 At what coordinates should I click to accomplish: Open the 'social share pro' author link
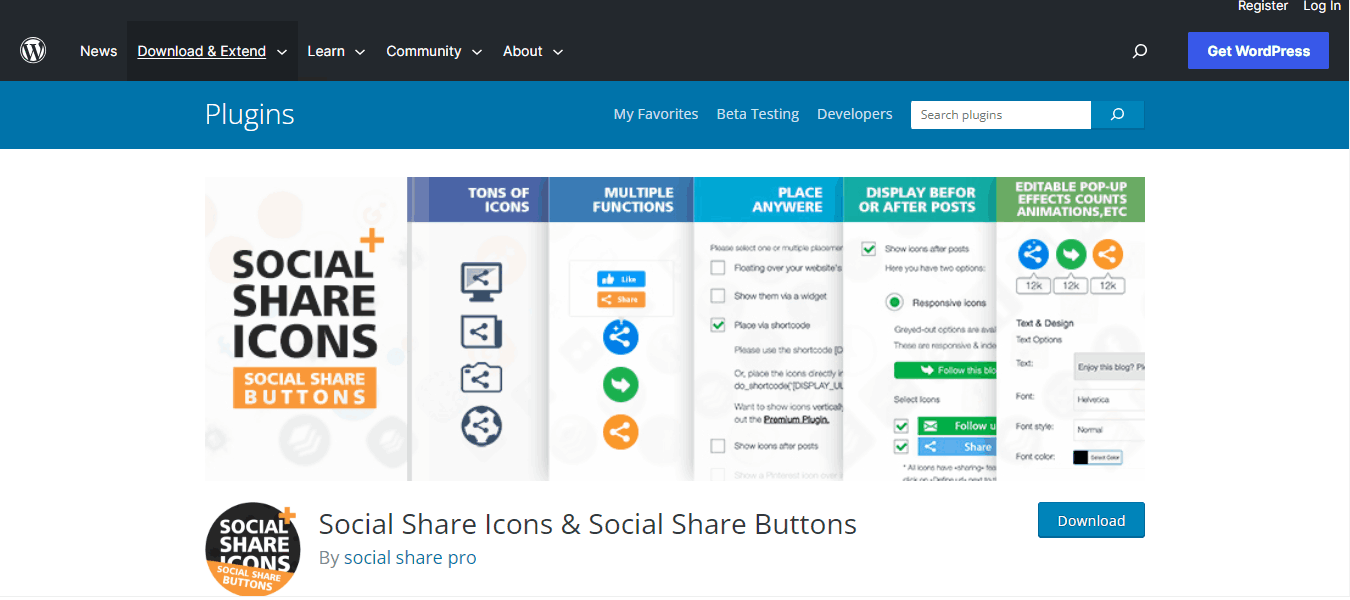[410, 557]
